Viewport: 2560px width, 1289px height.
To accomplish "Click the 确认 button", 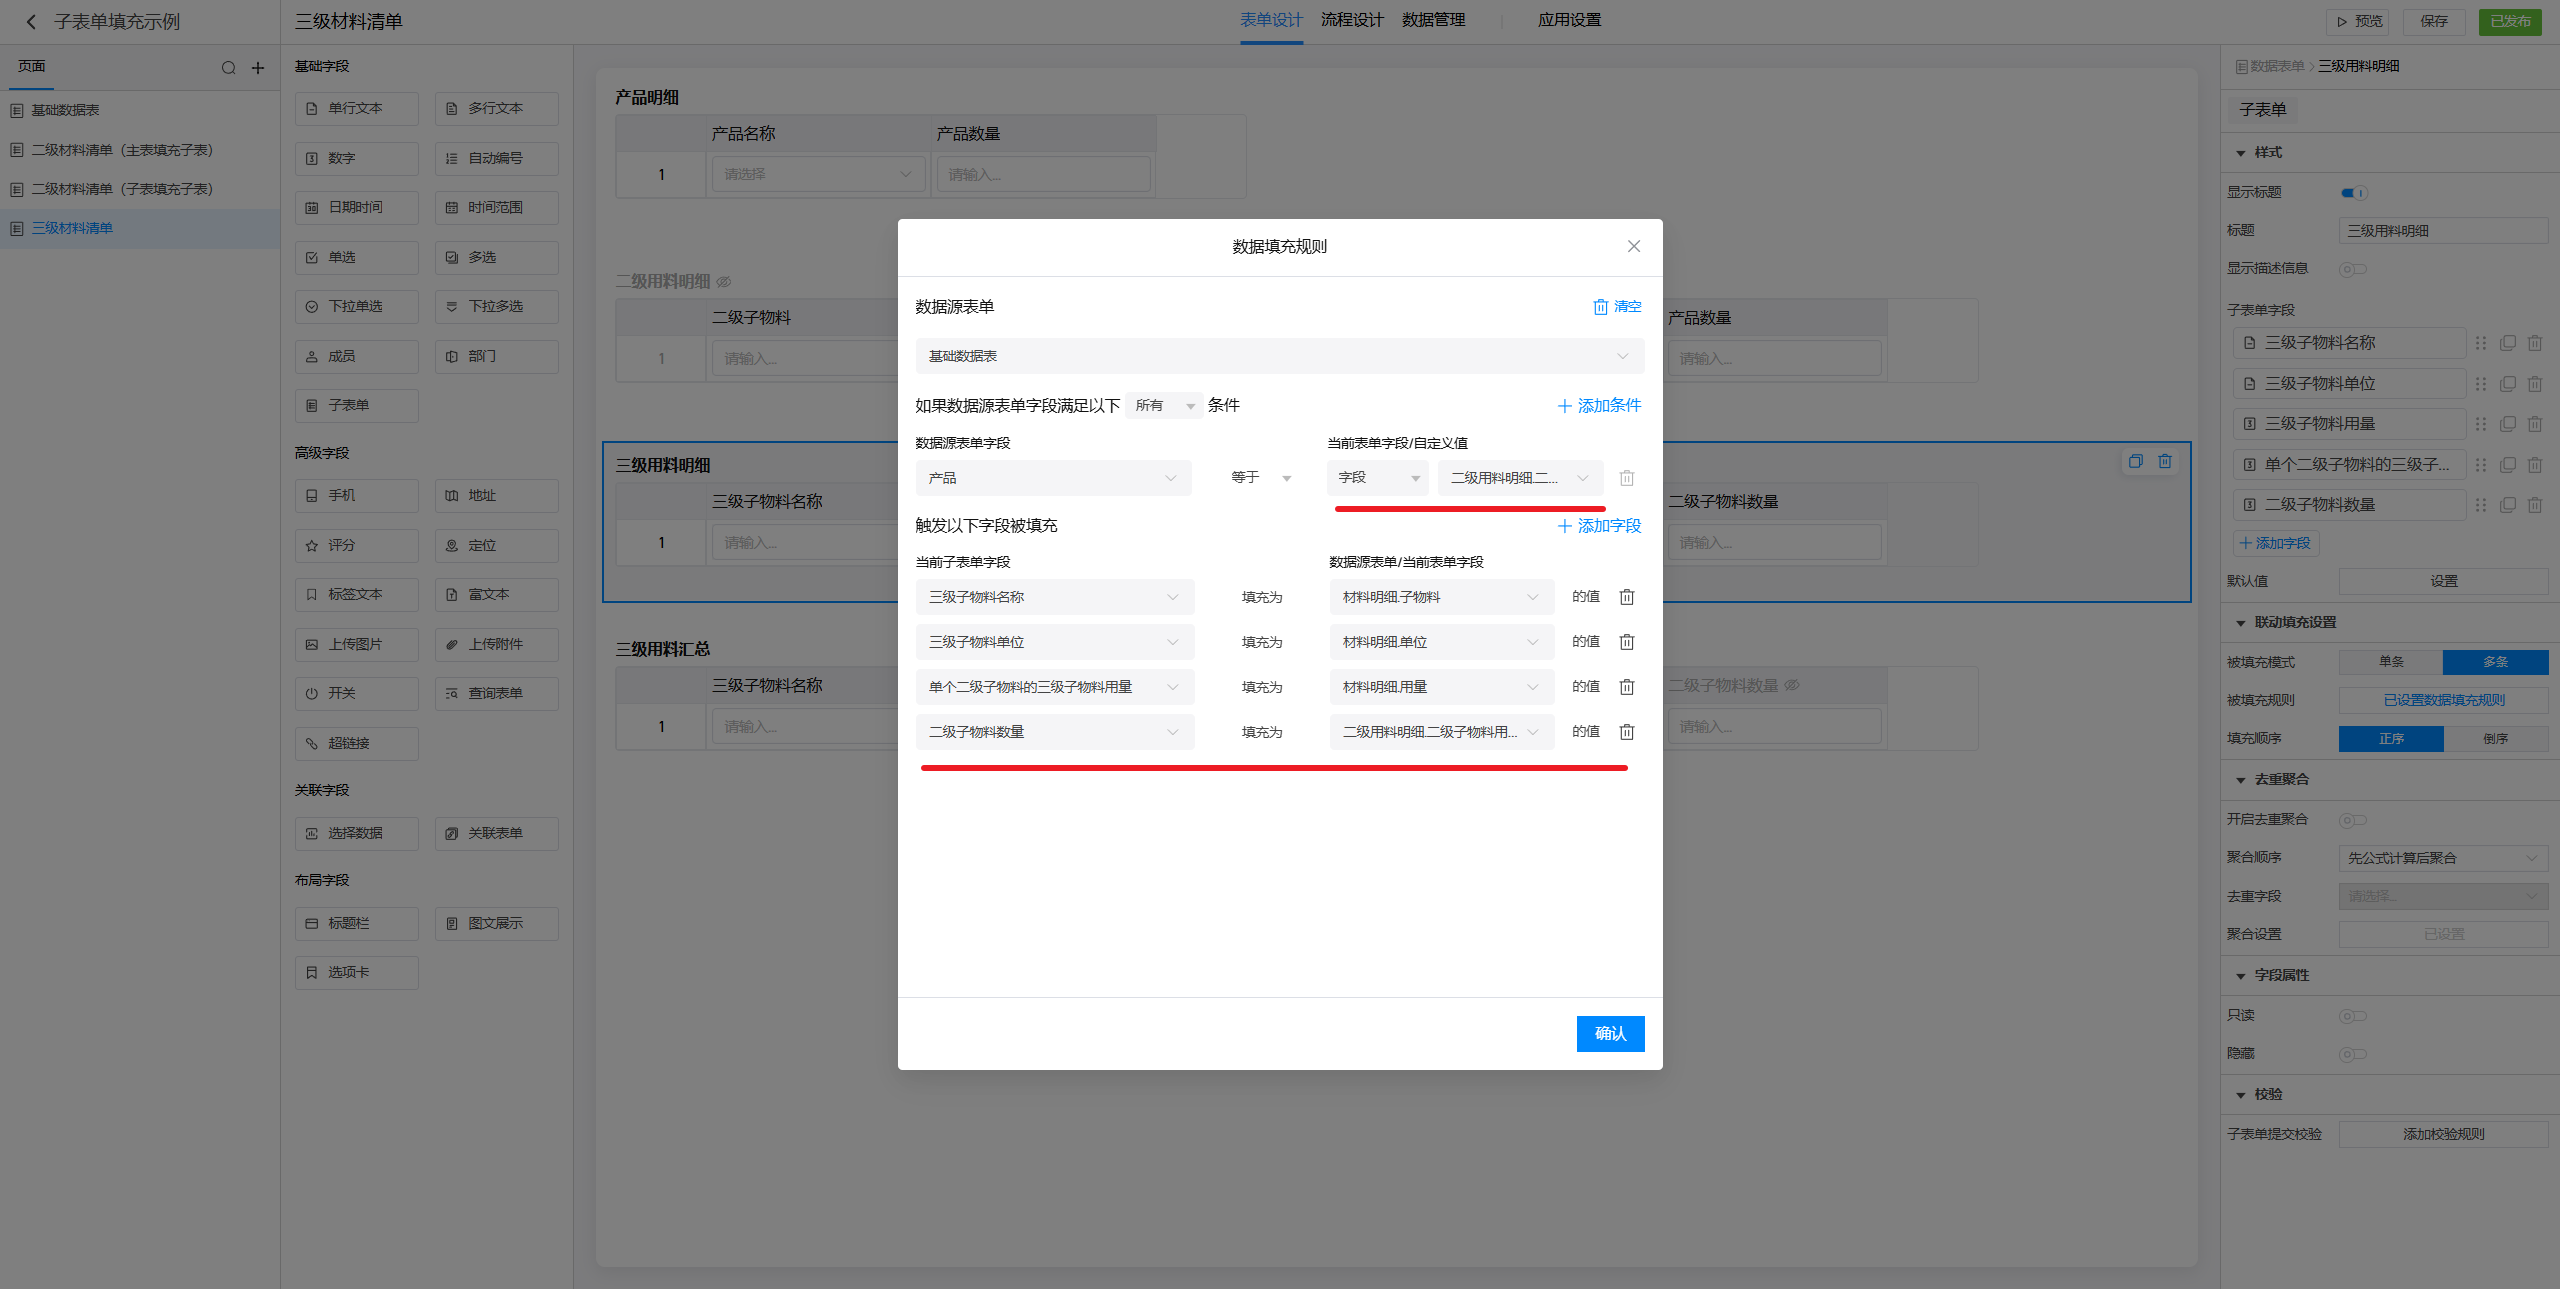I will (x=1610, y=1033).
